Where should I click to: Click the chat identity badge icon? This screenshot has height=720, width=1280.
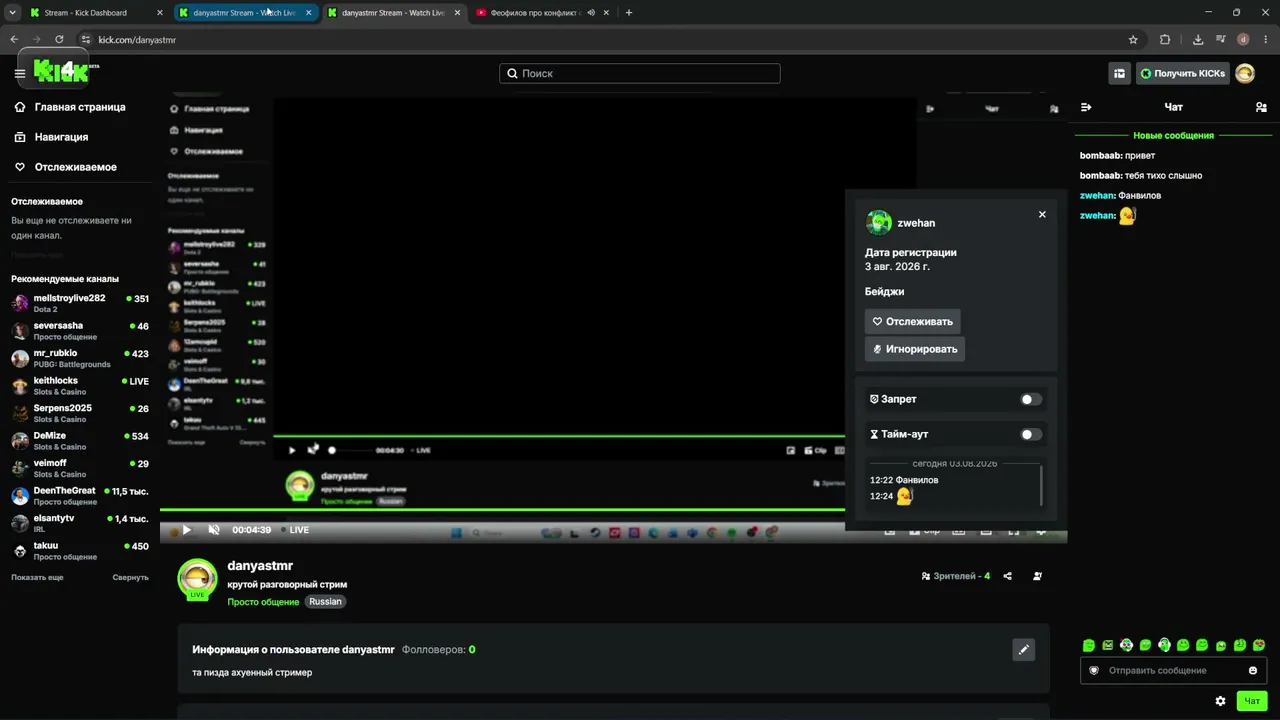[x=1094, y=670]
